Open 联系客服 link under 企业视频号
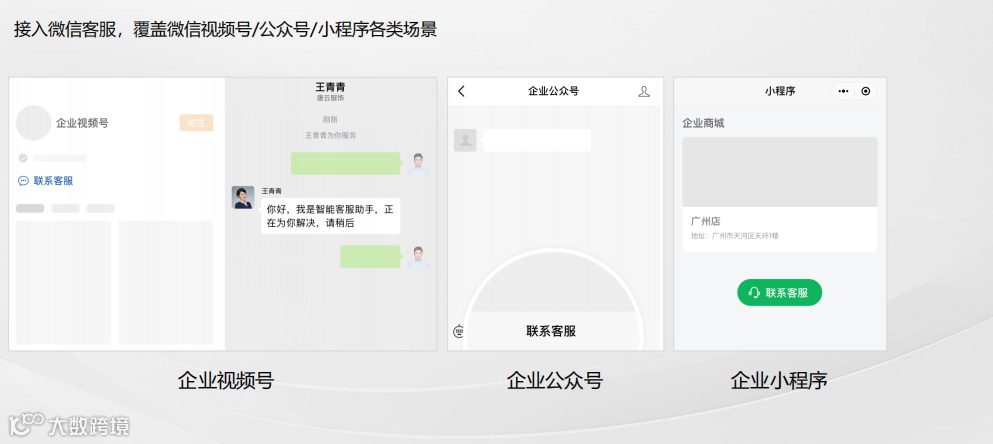The image size is (993, 444). [53, 181]
